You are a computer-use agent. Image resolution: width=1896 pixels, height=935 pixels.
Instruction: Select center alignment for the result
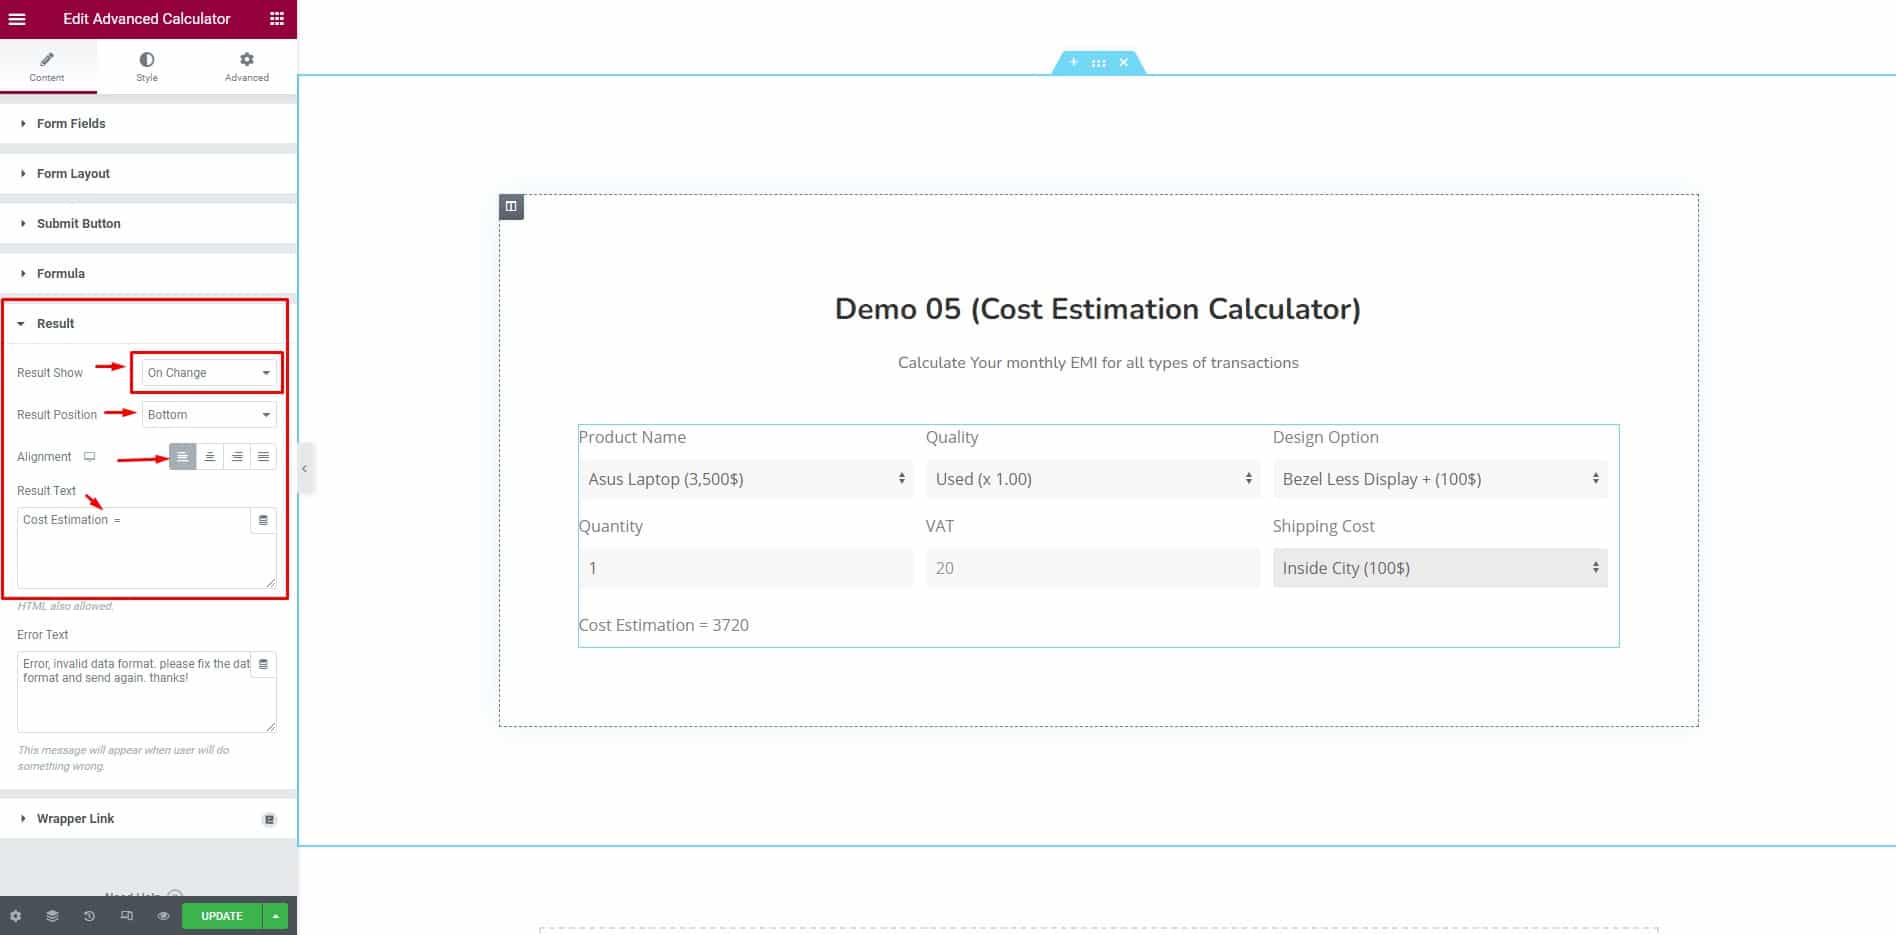tap(209, 457)
